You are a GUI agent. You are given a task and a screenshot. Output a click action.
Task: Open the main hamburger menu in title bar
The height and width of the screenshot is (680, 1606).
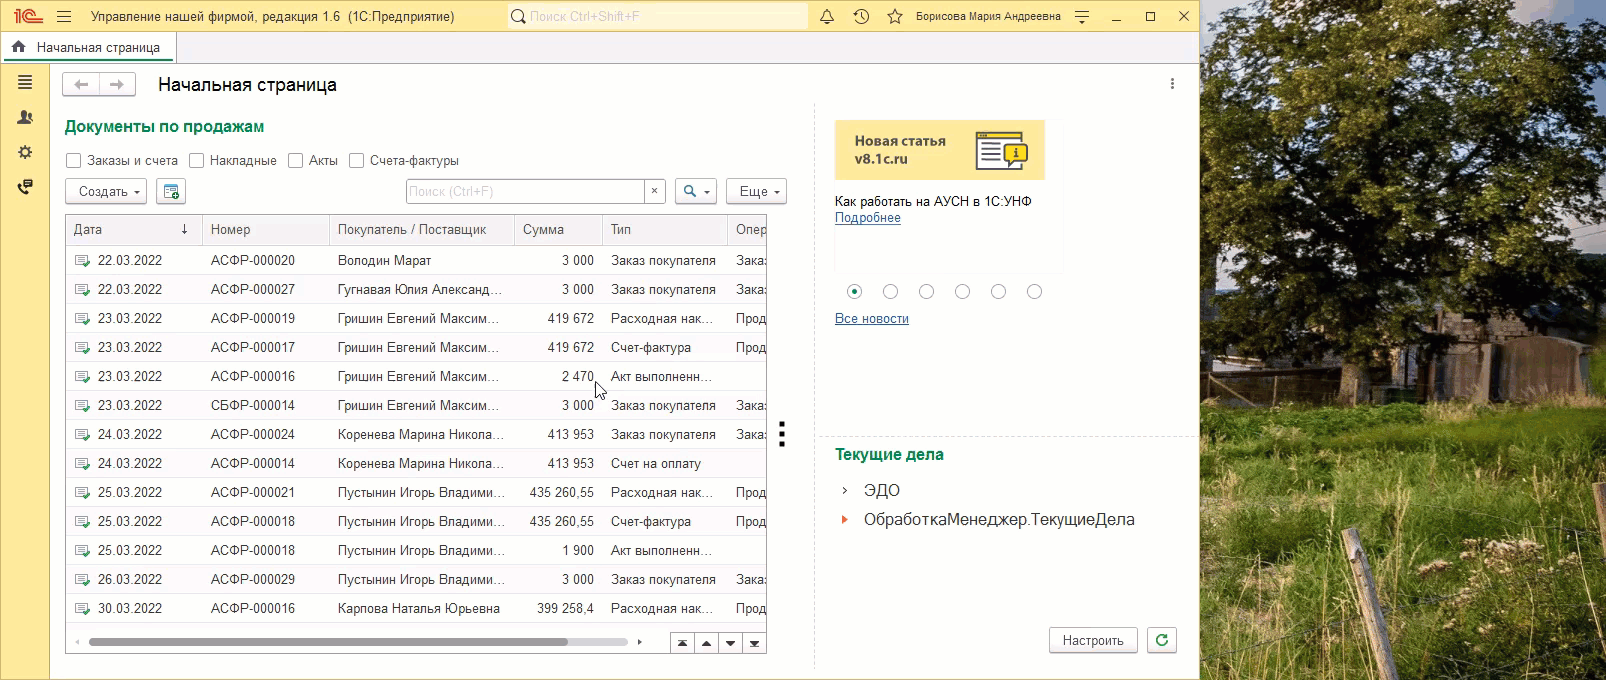click(64, 17)
